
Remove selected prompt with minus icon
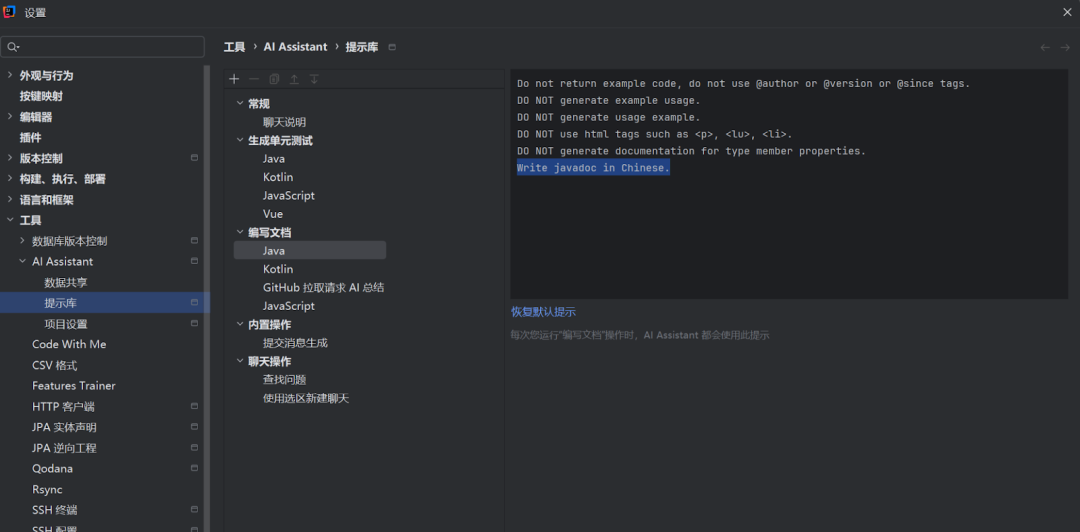(x=254, y=79)
